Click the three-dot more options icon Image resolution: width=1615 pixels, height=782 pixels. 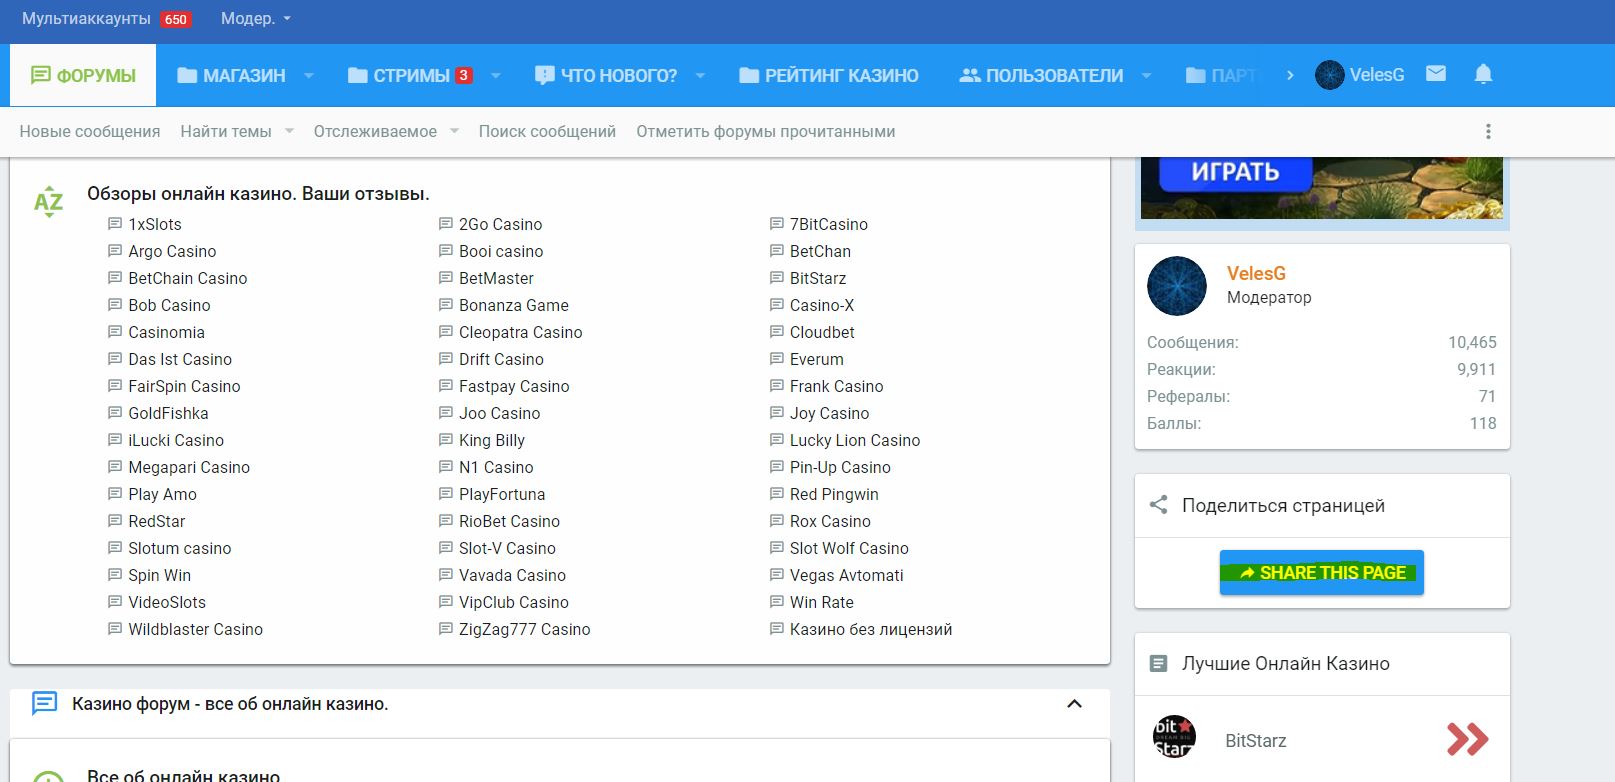click(x=1488, y=132)
